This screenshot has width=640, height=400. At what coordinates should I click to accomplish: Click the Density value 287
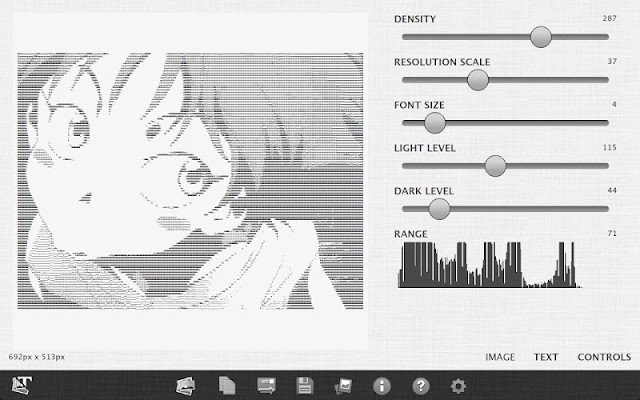point(609,18)
